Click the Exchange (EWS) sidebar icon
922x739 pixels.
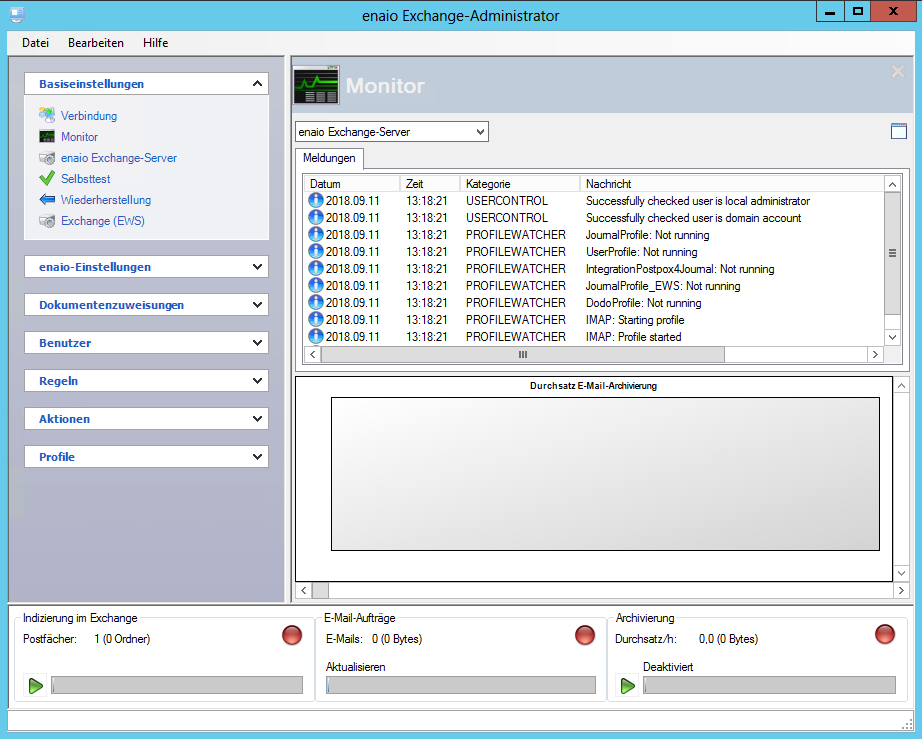[47, 221]
